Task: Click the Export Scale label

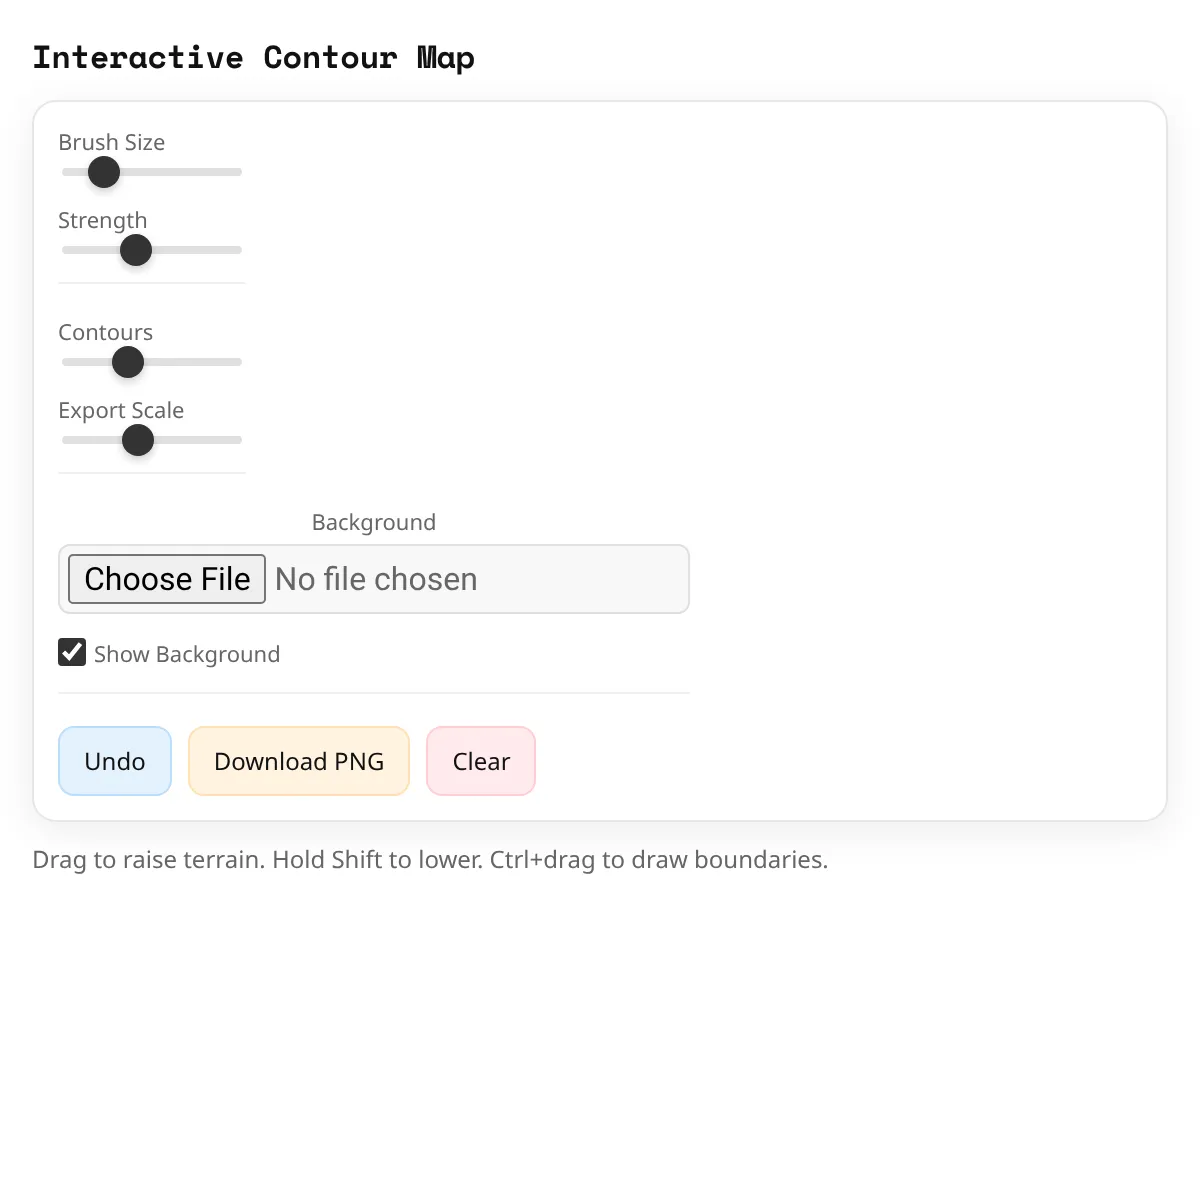Action: (x=121, y=411)
